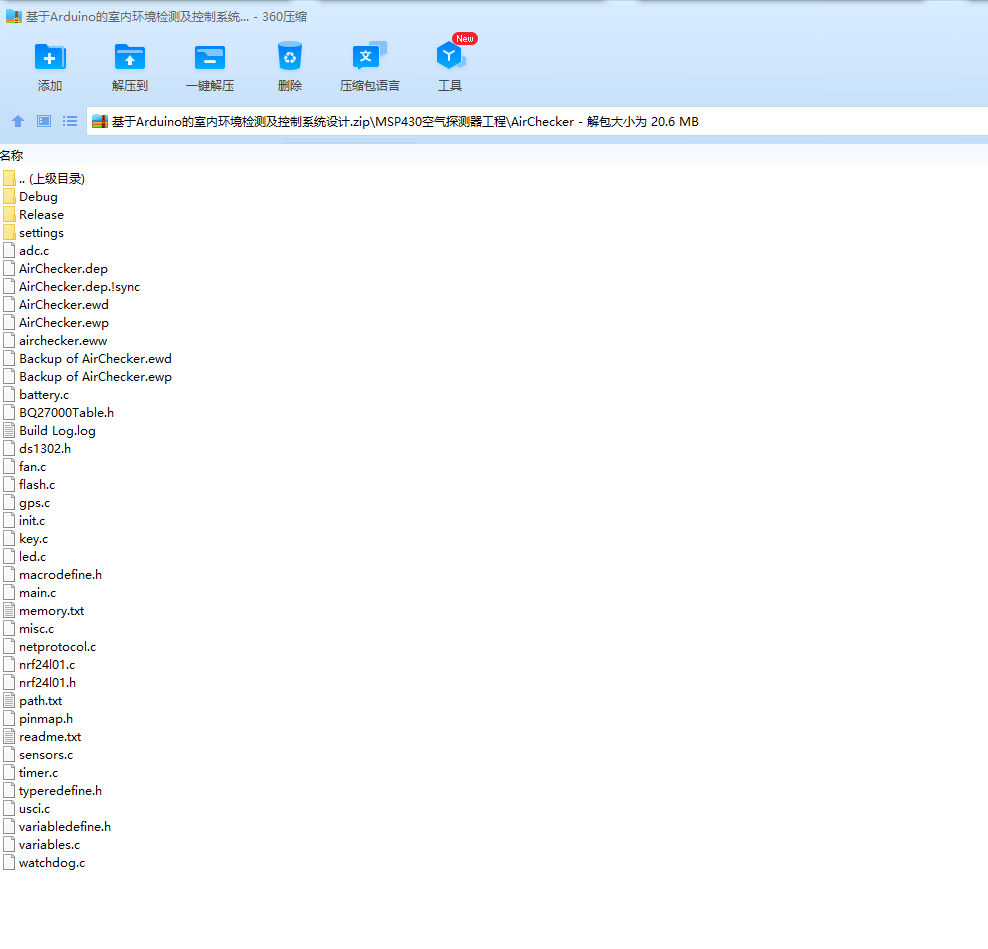
Task: Select the timer.c file
Action: point(31,773)
